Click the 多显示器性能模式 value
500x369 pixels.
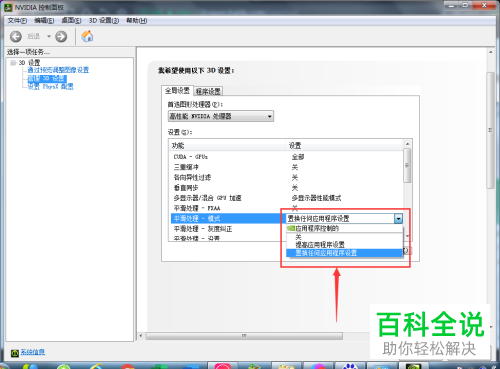[316, 198]
